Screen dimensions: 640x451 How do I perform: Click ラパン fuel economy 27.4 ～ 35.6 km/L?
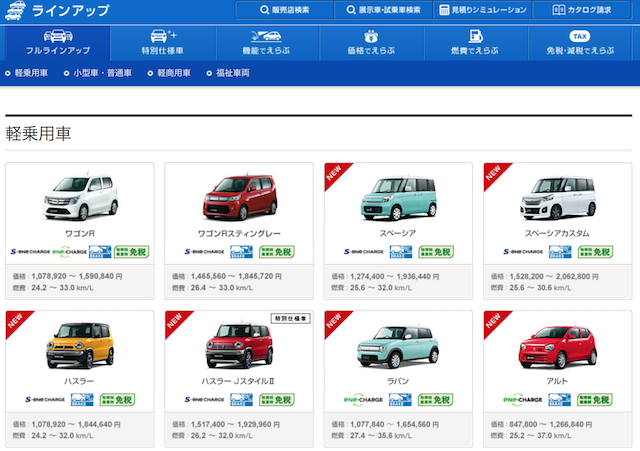pyautogui.click(x=371, y=436)
